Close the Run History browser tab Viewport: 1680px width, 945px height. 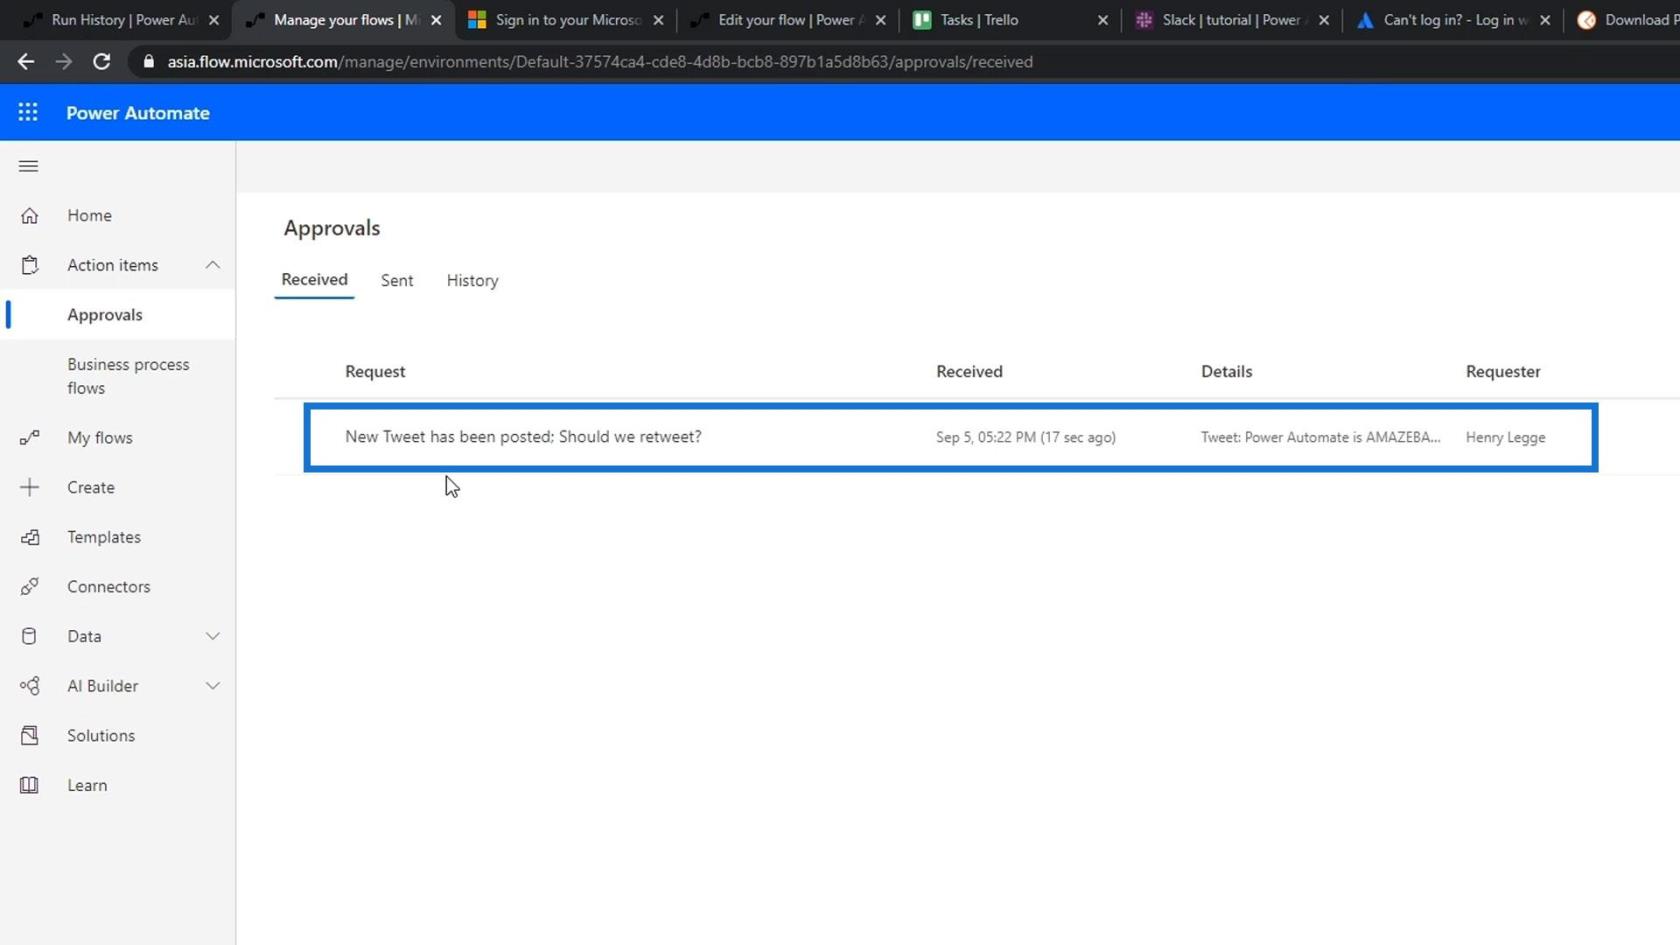pyautogui.click(x=214, y=20)
